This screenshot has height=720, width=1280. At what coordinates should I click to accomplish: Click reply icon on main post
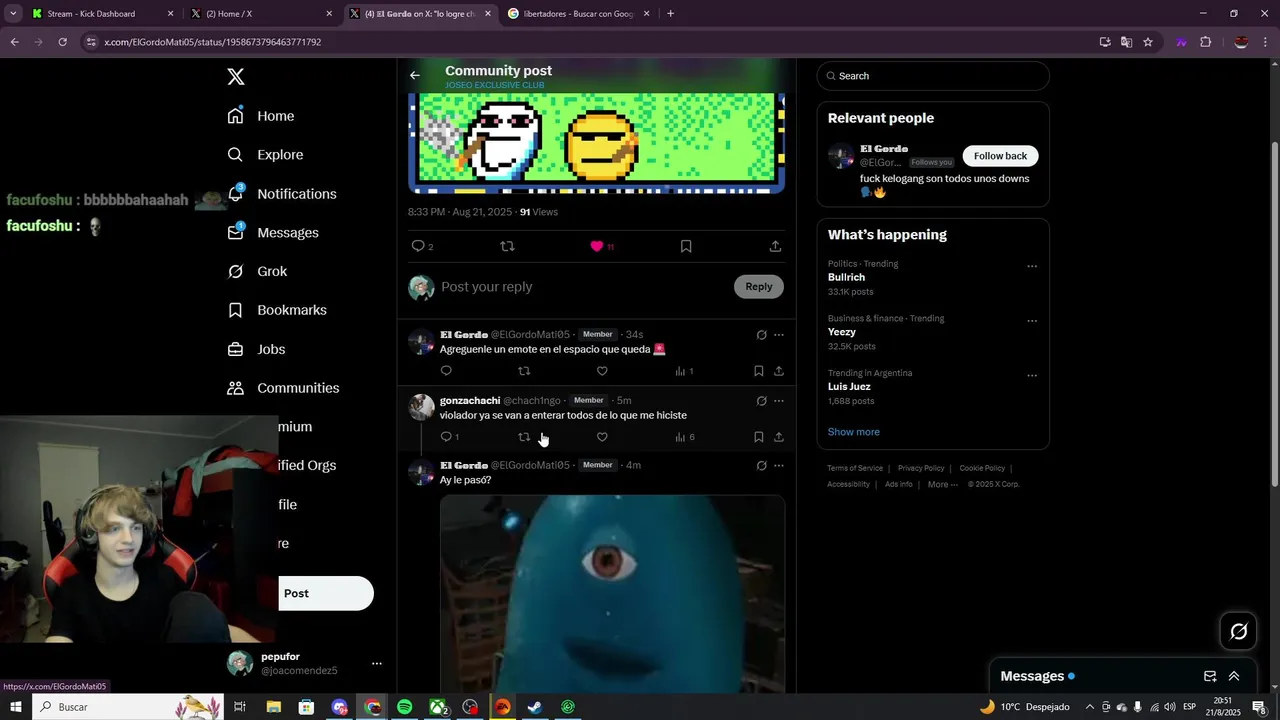click(418, 246)
